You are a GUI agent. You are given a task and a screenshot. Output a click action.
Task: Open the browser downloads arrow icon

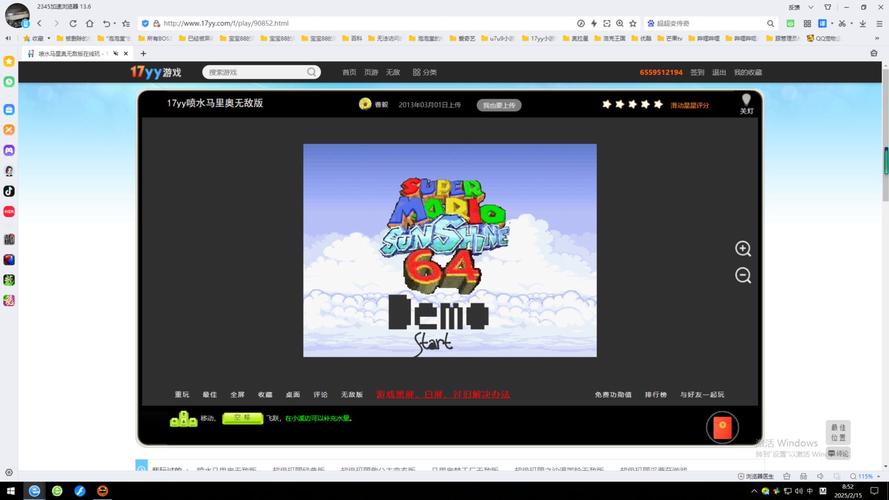coord(862,23)
